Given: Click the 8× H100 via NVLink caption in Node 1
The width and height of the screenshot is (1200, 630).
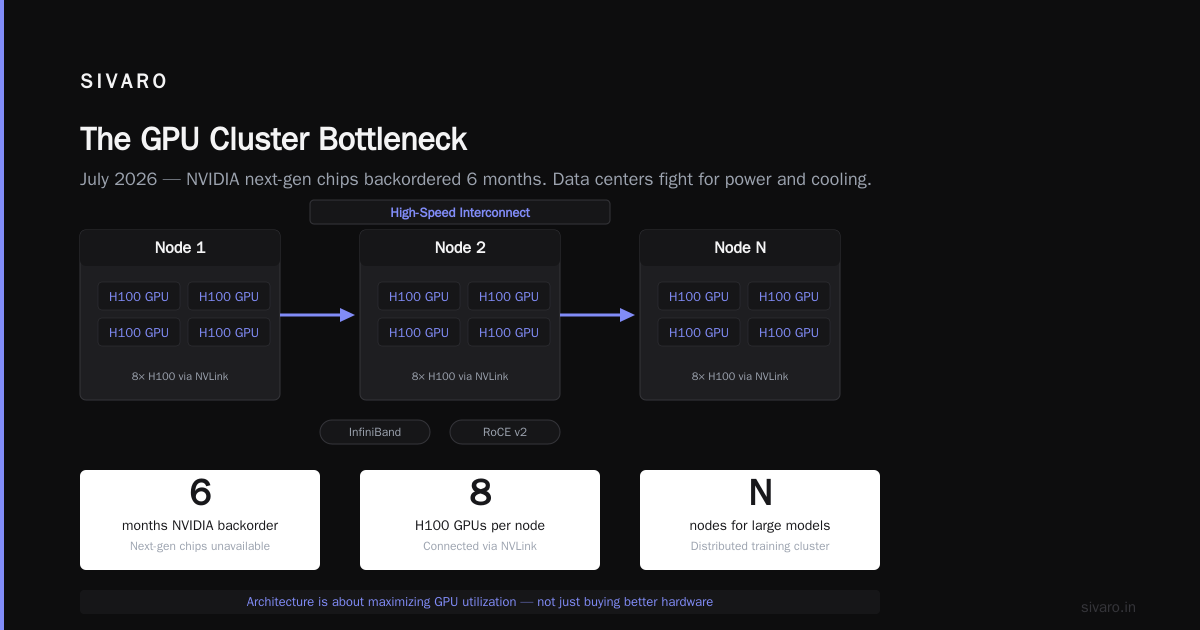Looking at the screenshot, I should [180, 376].
